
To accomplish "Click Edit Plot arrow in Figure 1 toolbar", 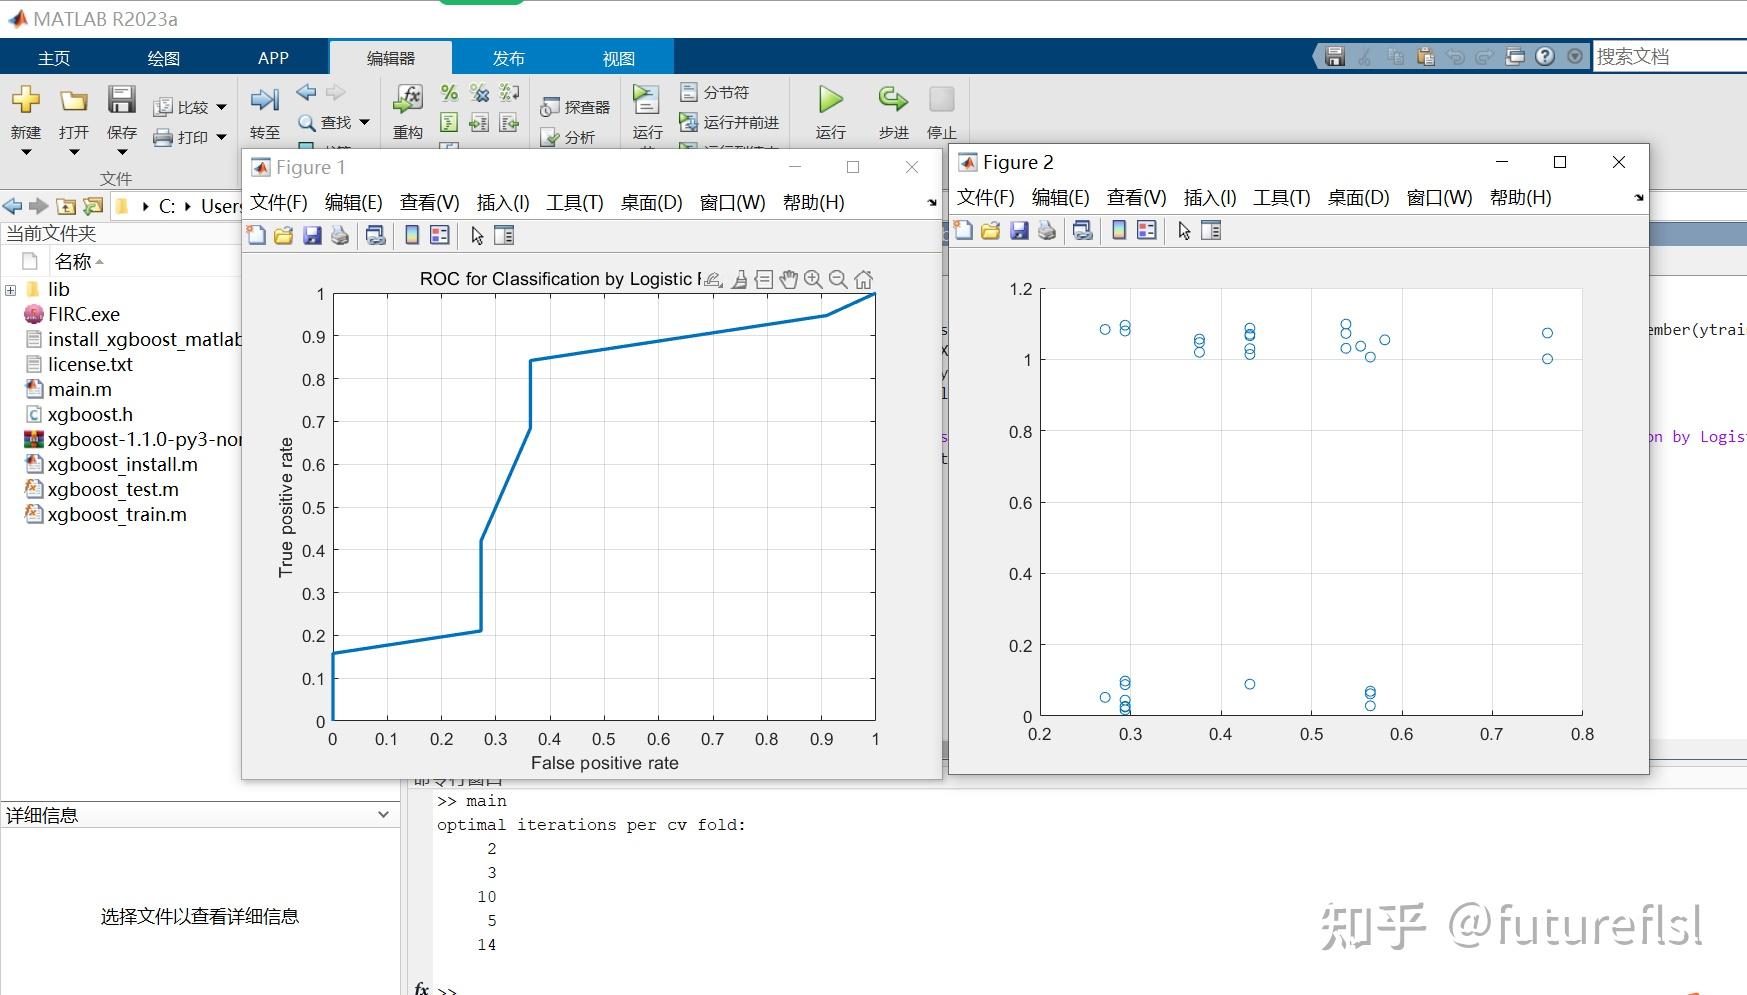I will pos(477,235).
